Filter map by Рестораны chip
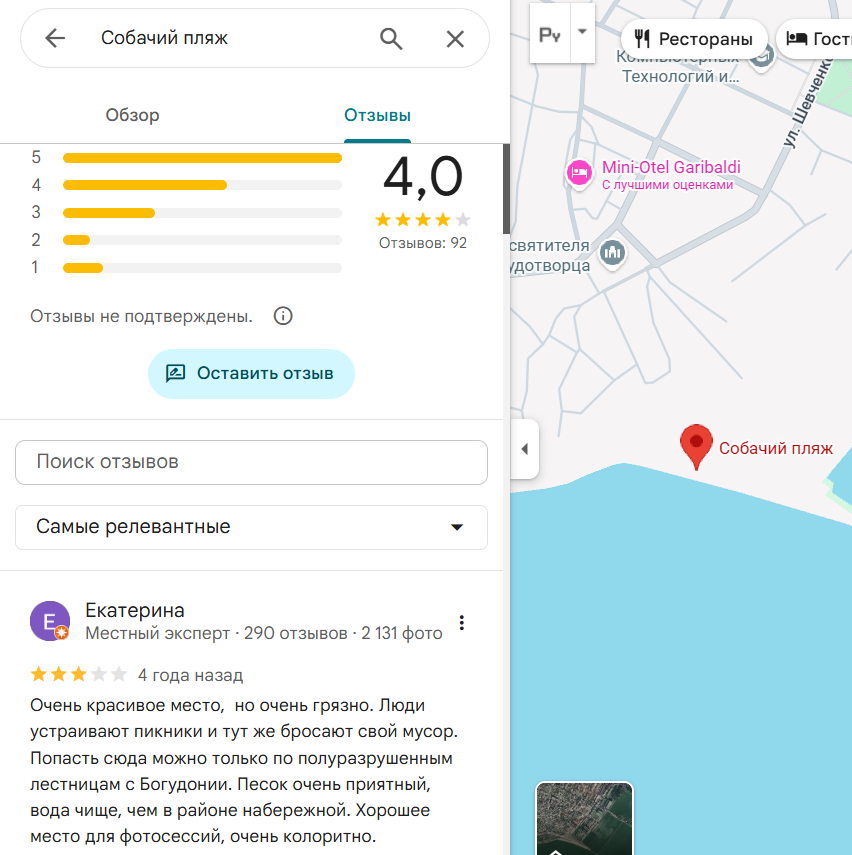The image size is (852, 855). click(x=694, y=39)
